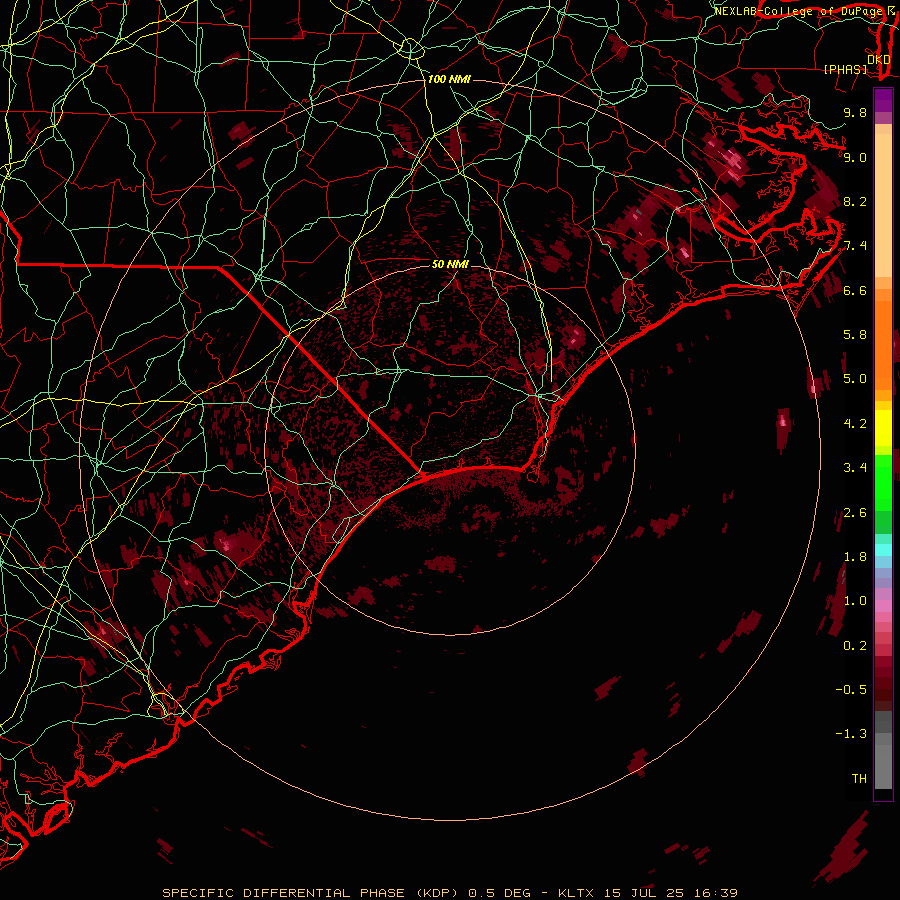
Task: Click the 5.0 value on the color scale
Action: pos(855,379)
